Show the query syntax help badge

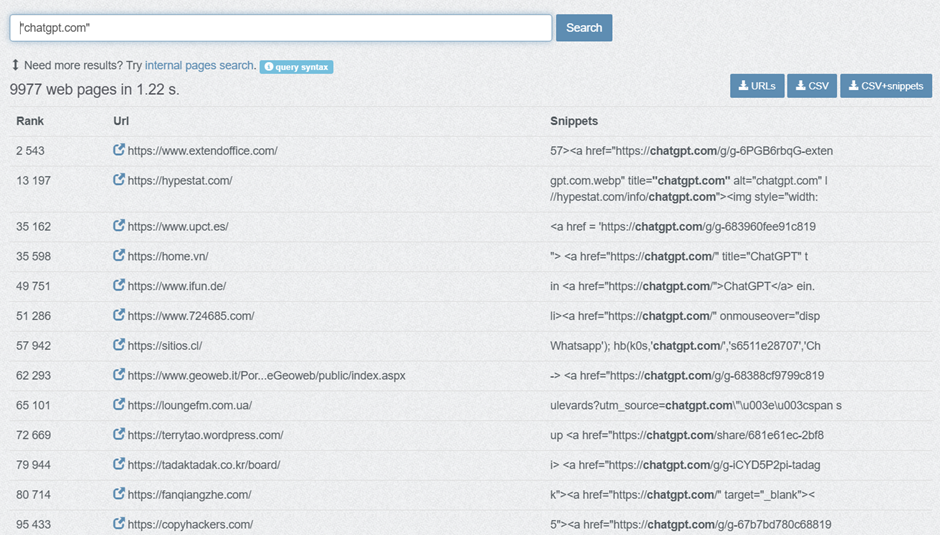point(296,66)
